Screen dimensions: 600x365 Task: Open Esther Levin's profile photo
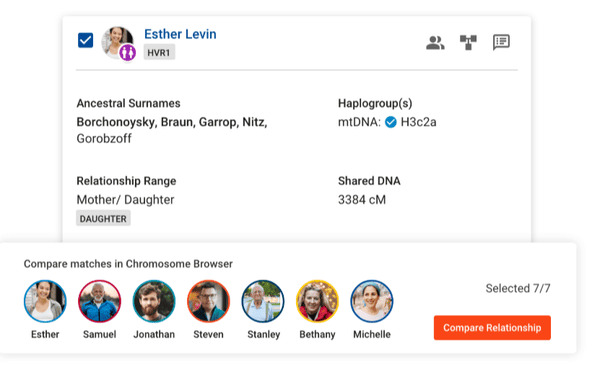(117, 42)
